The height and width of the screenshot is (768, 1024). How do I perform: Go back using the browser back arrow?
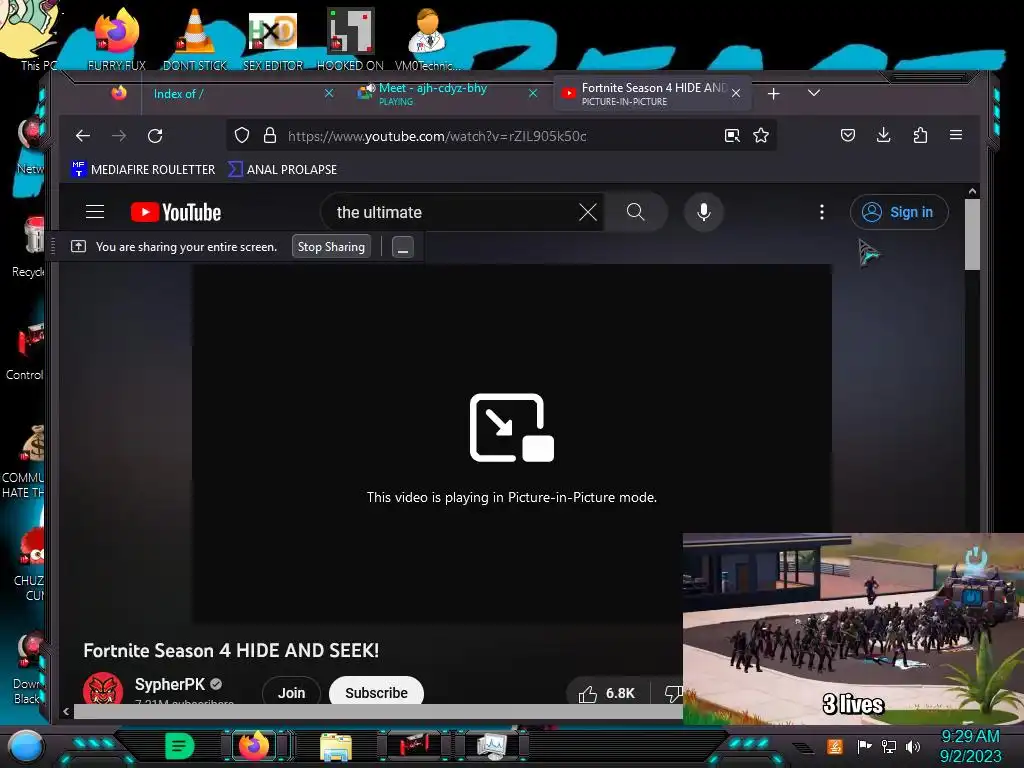pyautogui.click(x=83, y=136)
